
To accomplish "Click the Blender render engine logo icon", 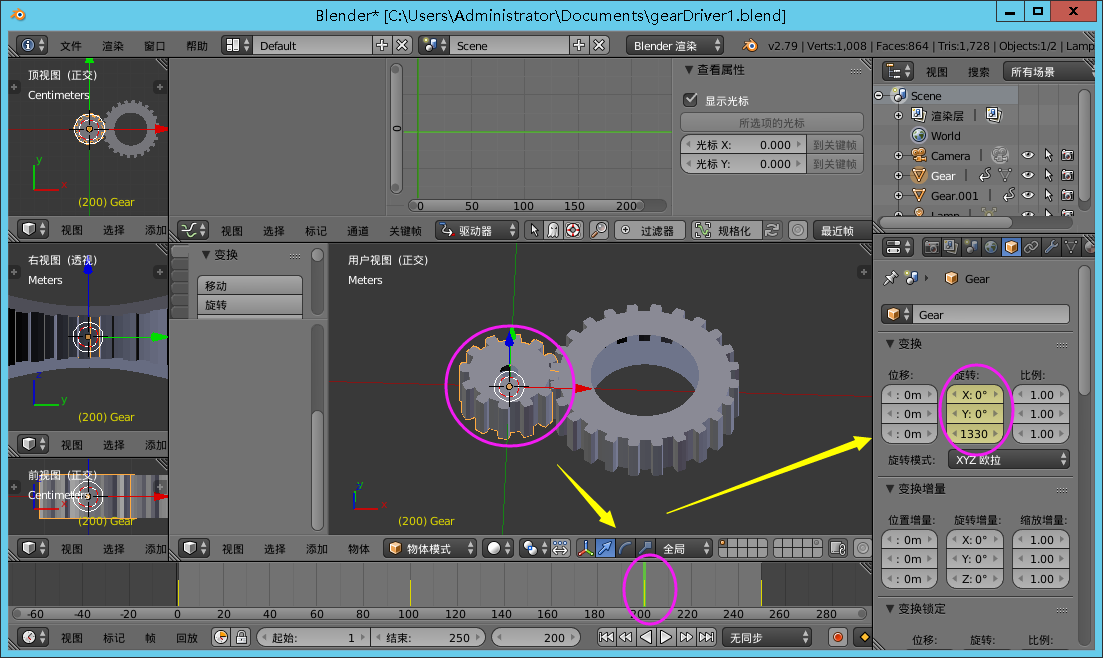I will pos(750,46).
